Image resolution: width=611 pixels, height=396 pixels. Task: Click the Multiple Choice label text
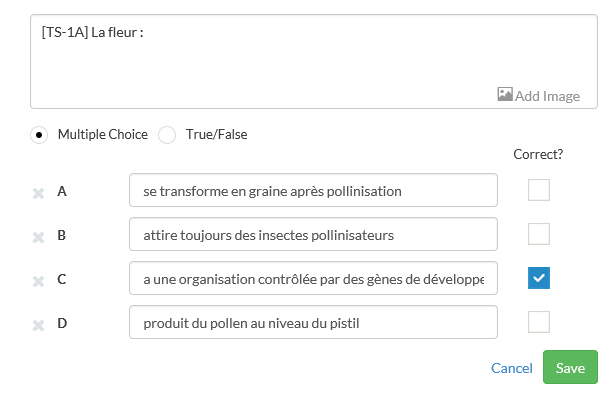point(103,134)
